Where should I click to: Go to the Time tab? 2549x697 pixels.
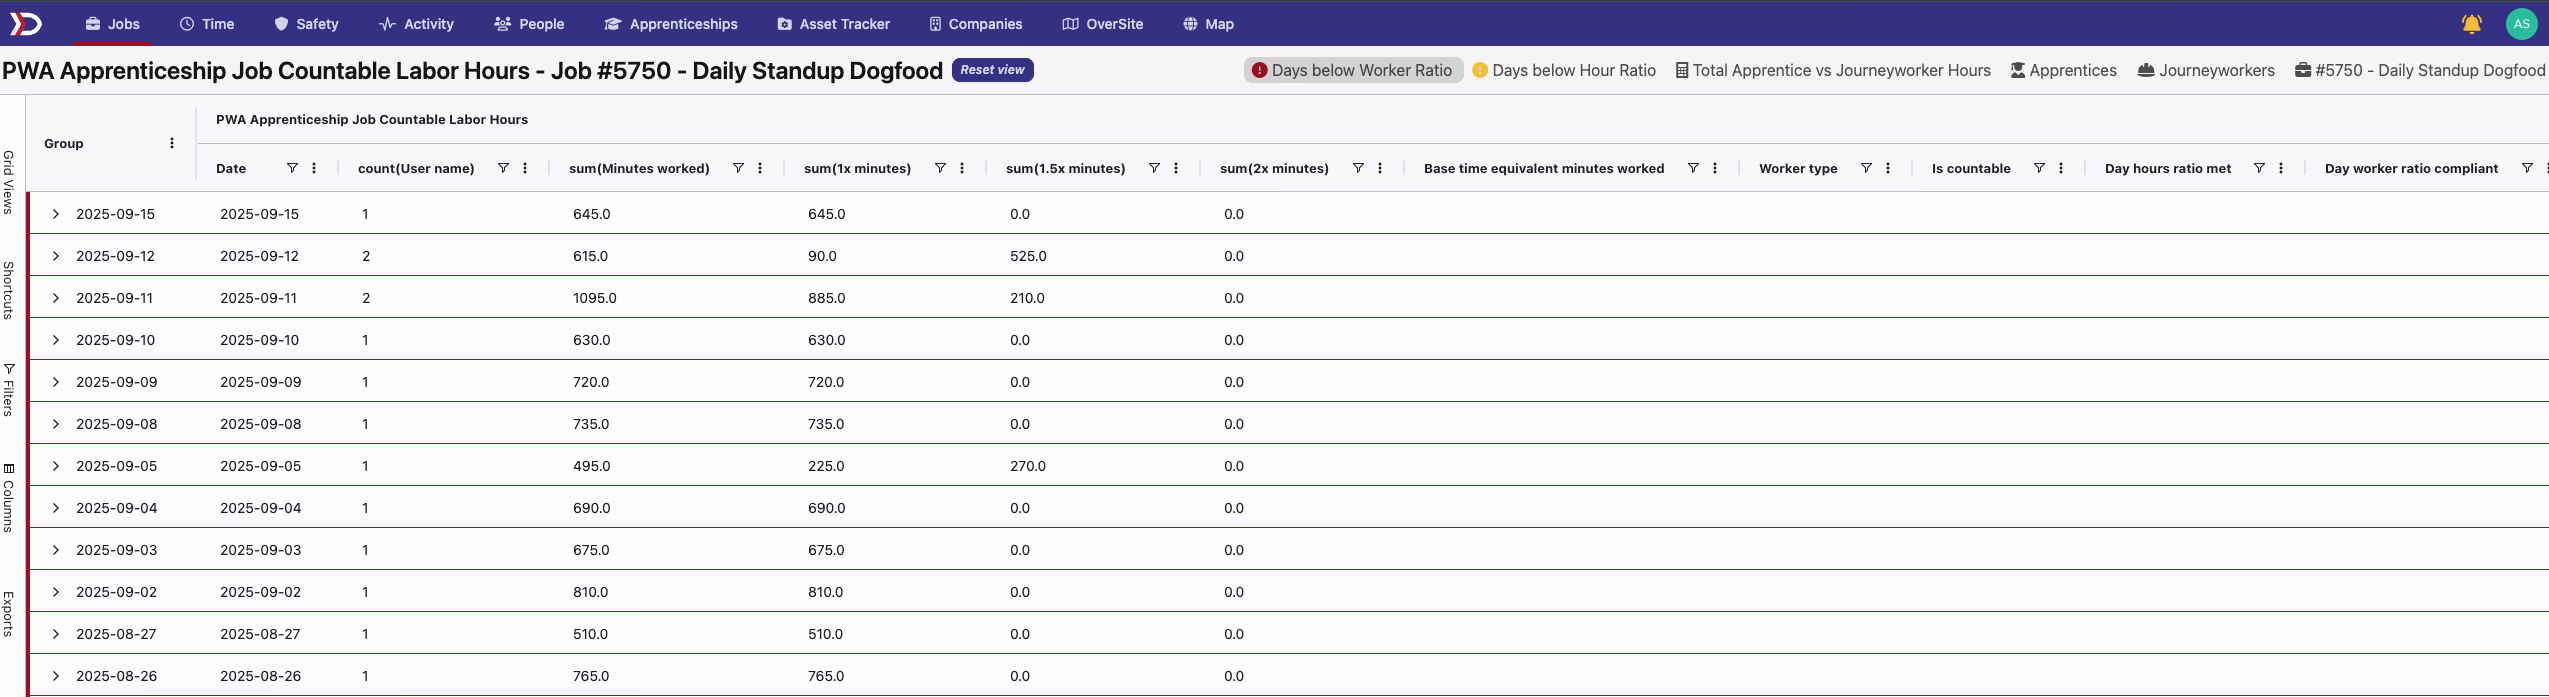coord(207,24)
